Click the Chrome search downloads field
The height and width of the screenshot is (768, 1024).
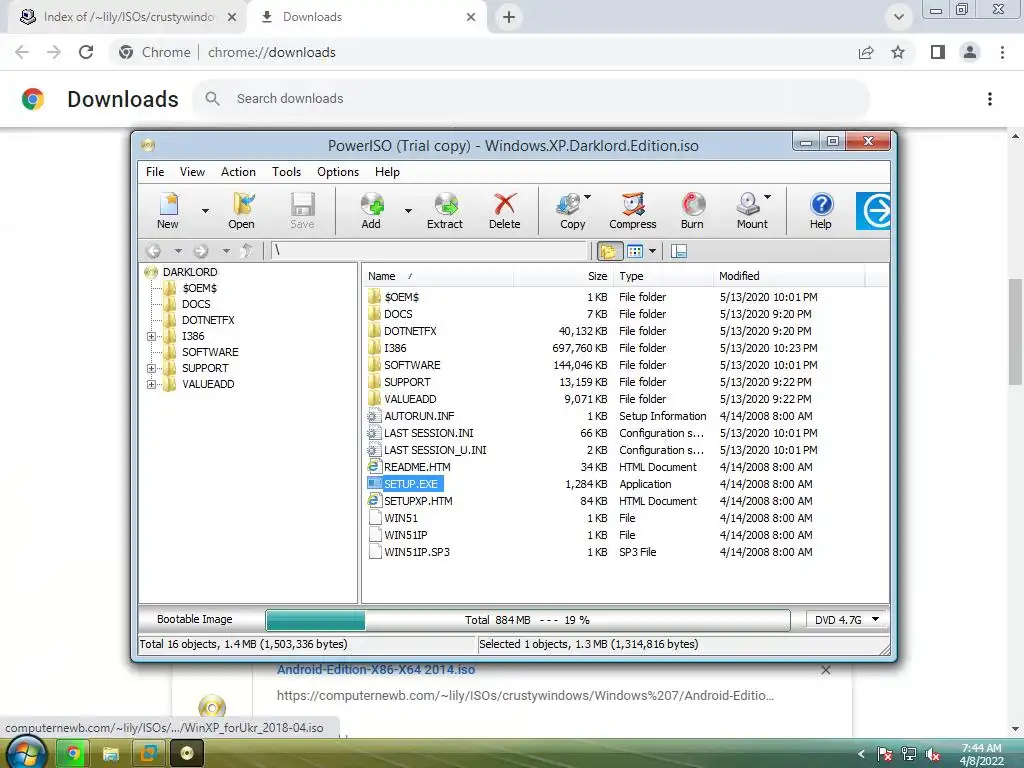click(x=532, y=99)
